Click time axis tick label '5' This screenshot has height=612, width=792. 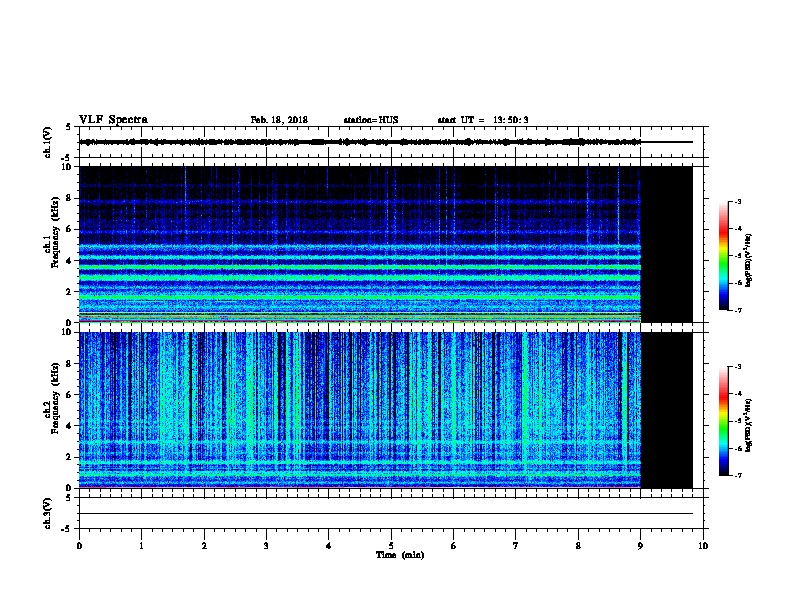[x=391, y=545]
